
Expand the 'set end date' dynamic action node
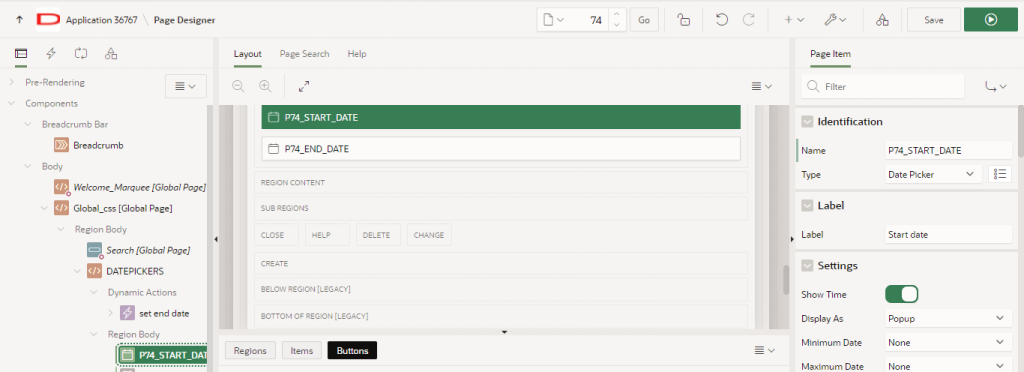click(x=110, y=313)
